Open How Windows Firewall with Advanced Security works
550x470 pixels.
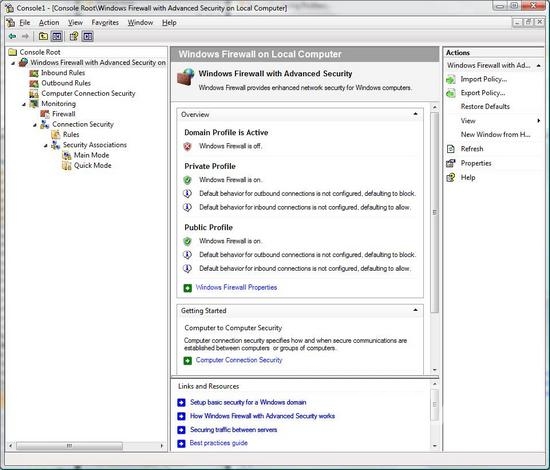tap(262, 416)
